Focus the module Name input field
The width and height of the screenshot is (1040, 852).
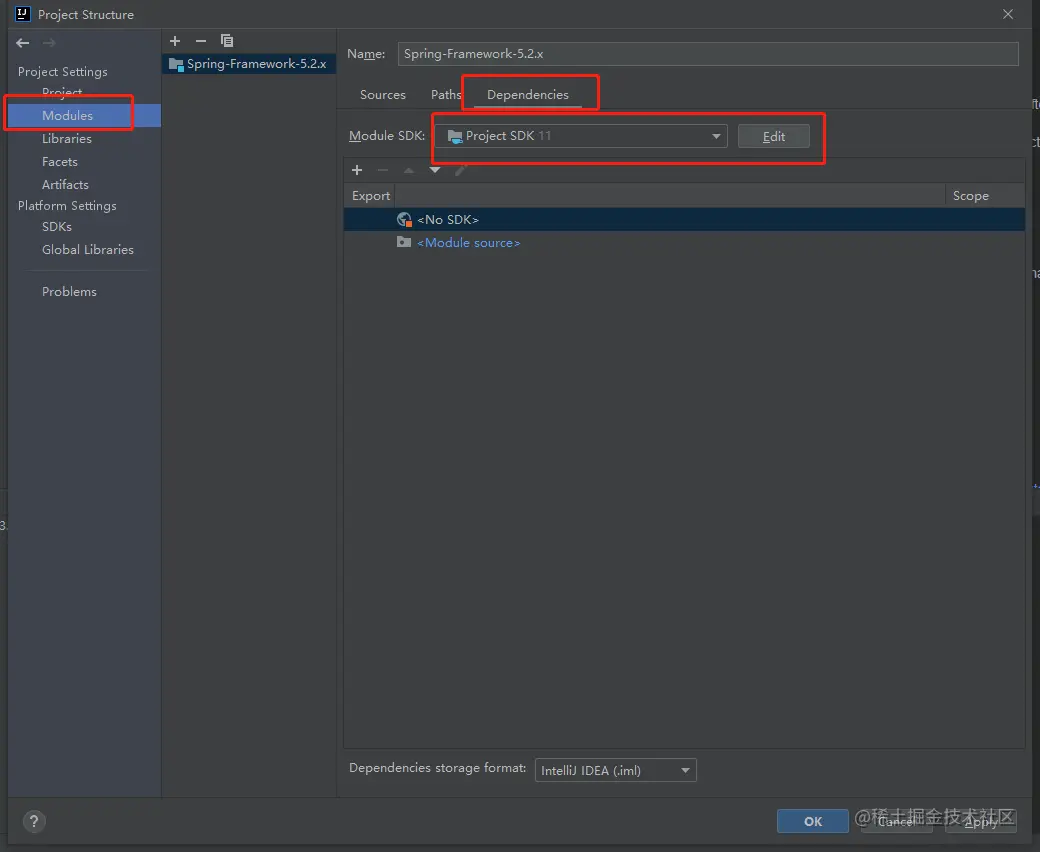708,54
